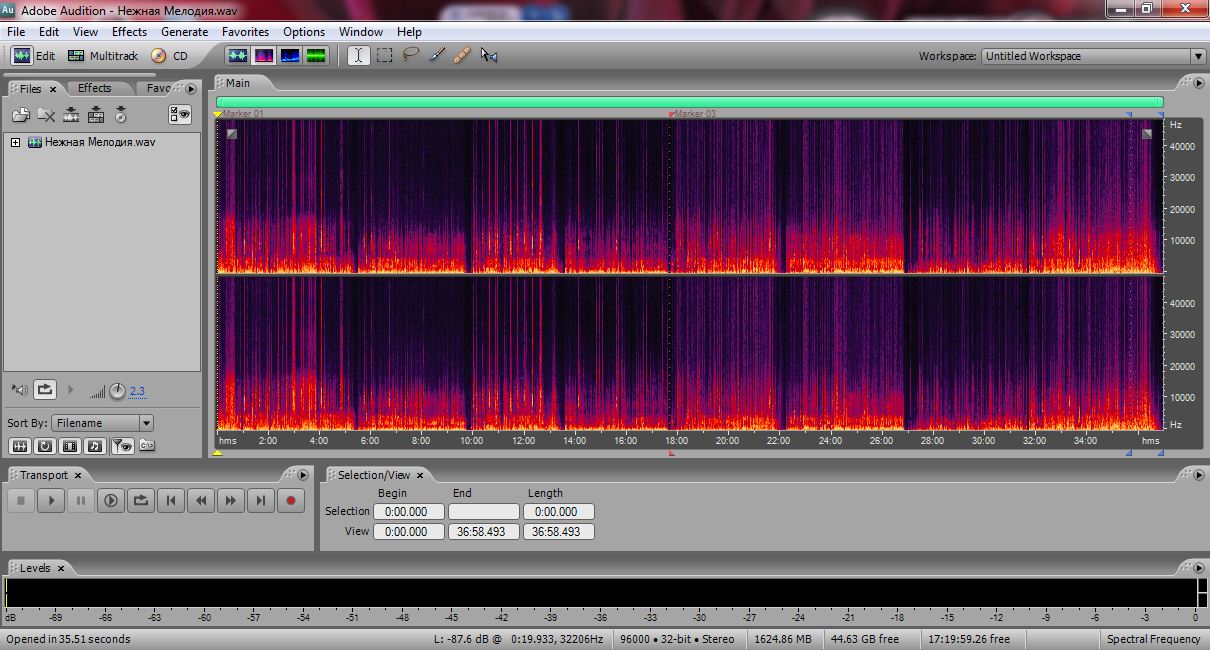Click the Import File folder icon

pyautogui.click(x=21, y=115)
